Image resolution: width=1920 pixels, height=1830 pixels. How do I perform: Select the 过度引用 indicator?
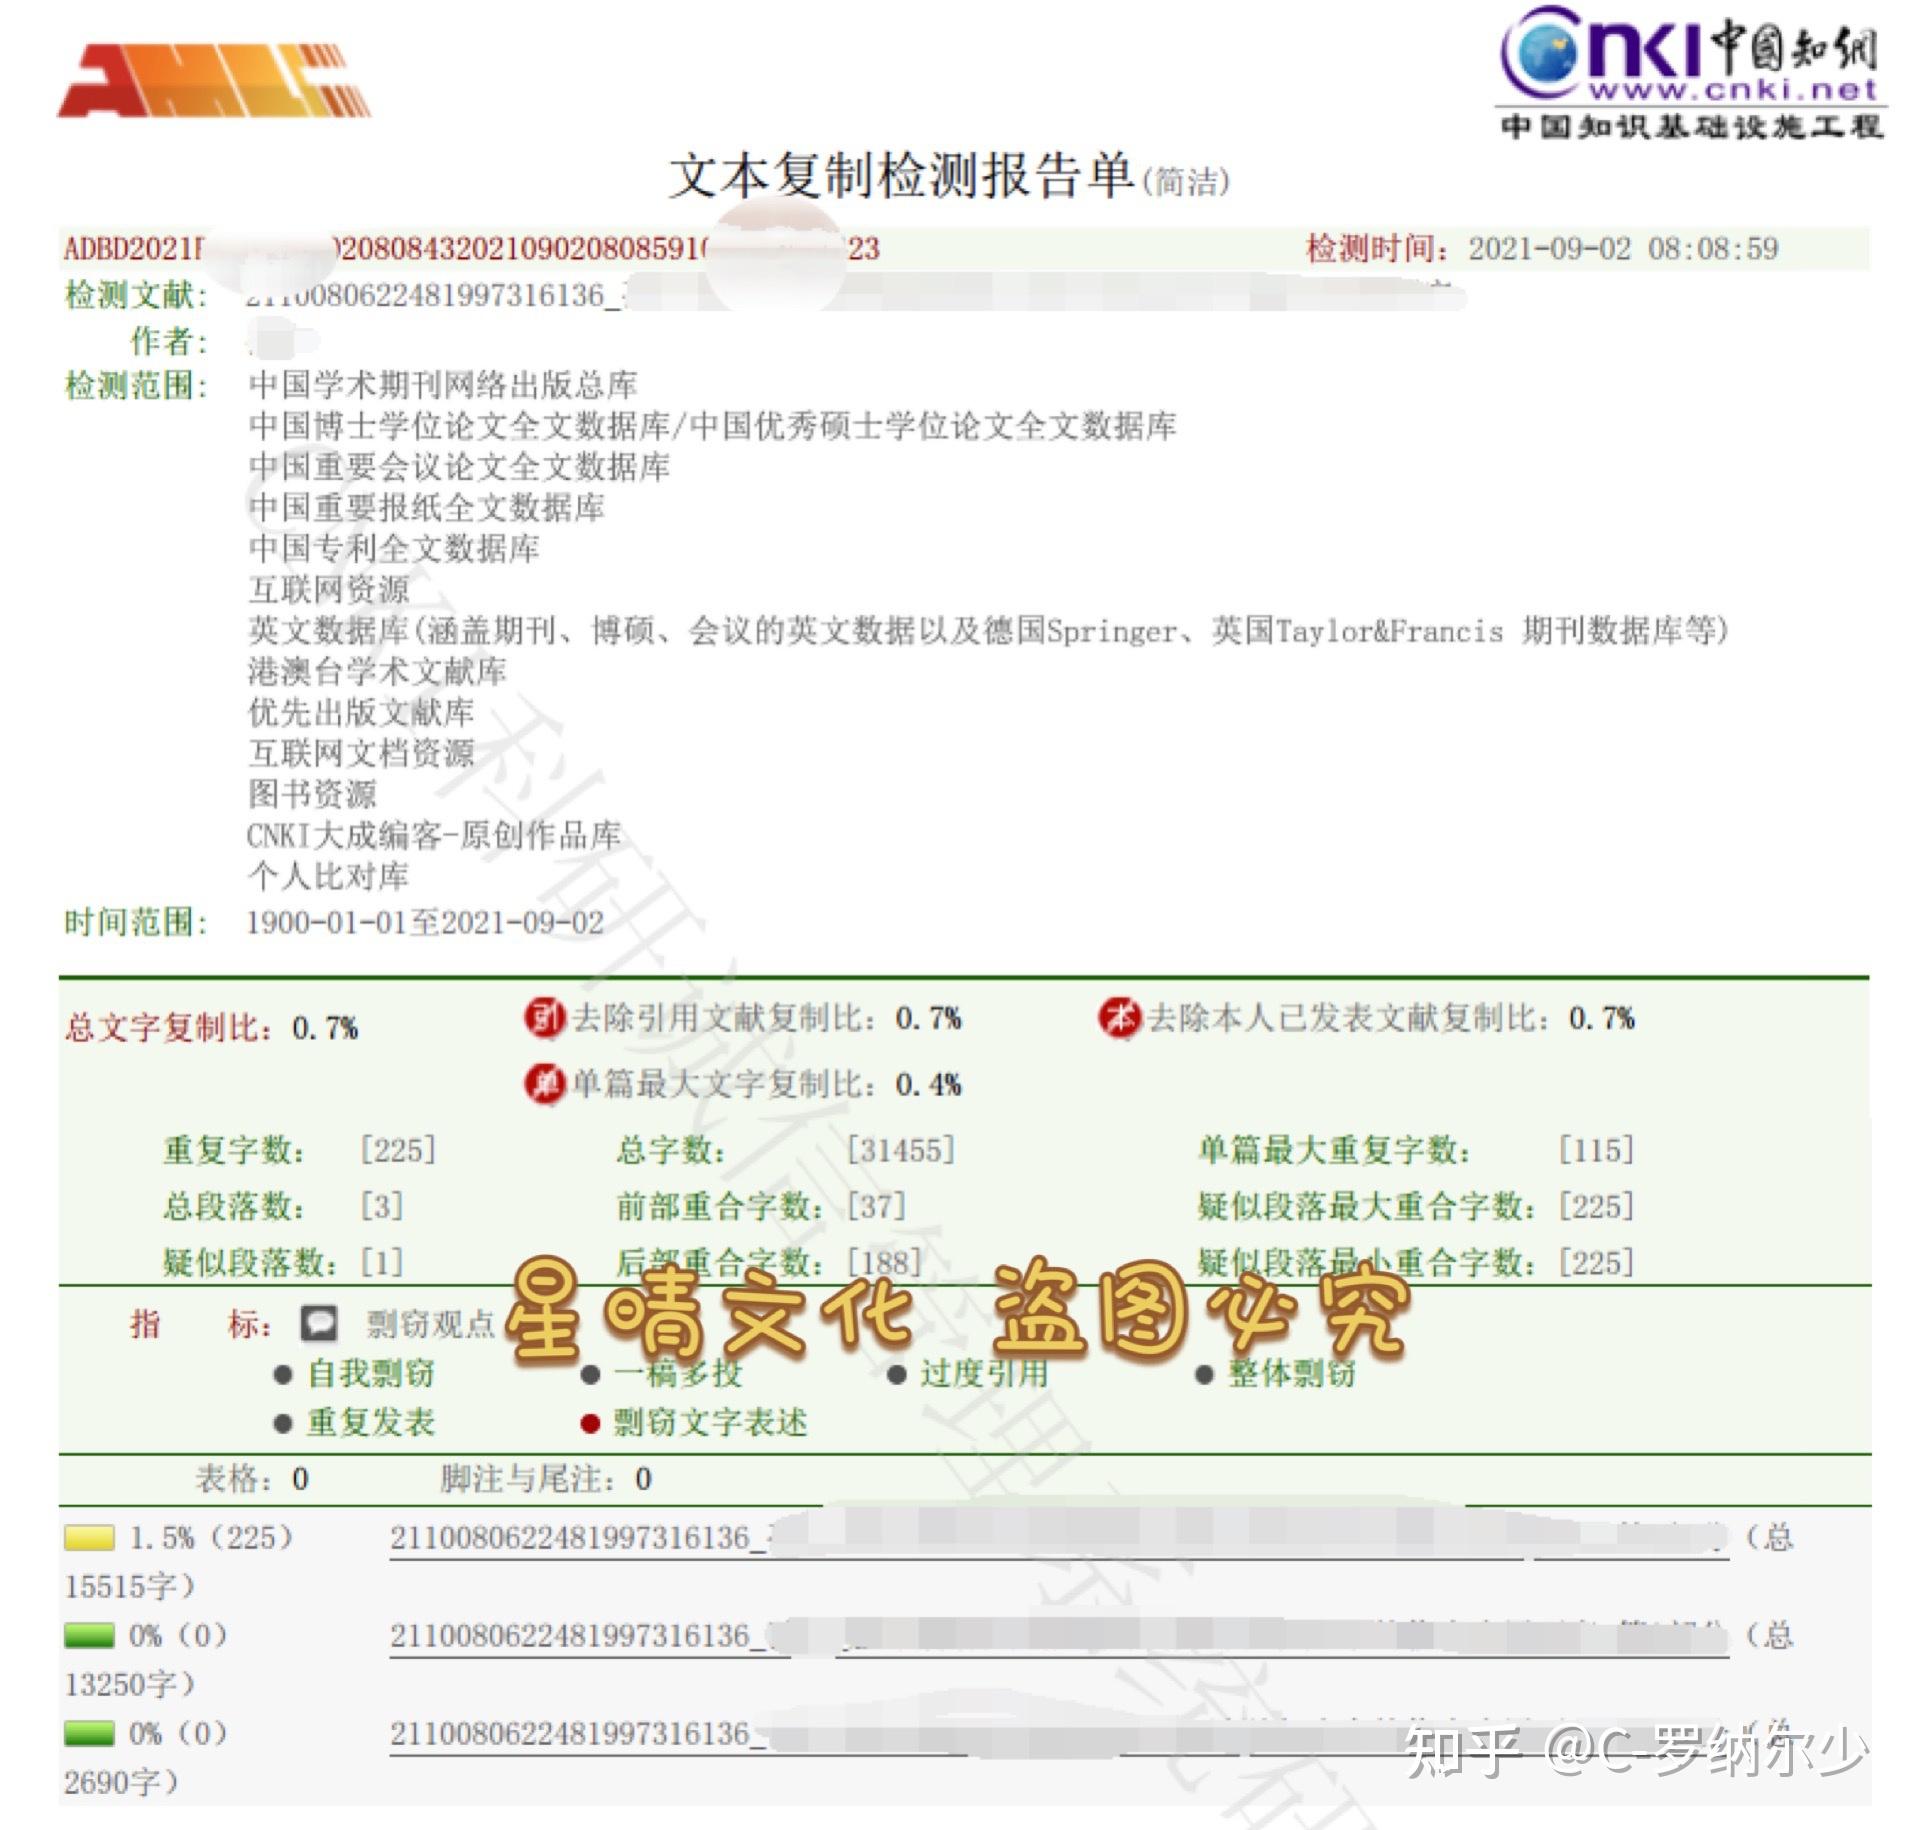(968, 1374)
